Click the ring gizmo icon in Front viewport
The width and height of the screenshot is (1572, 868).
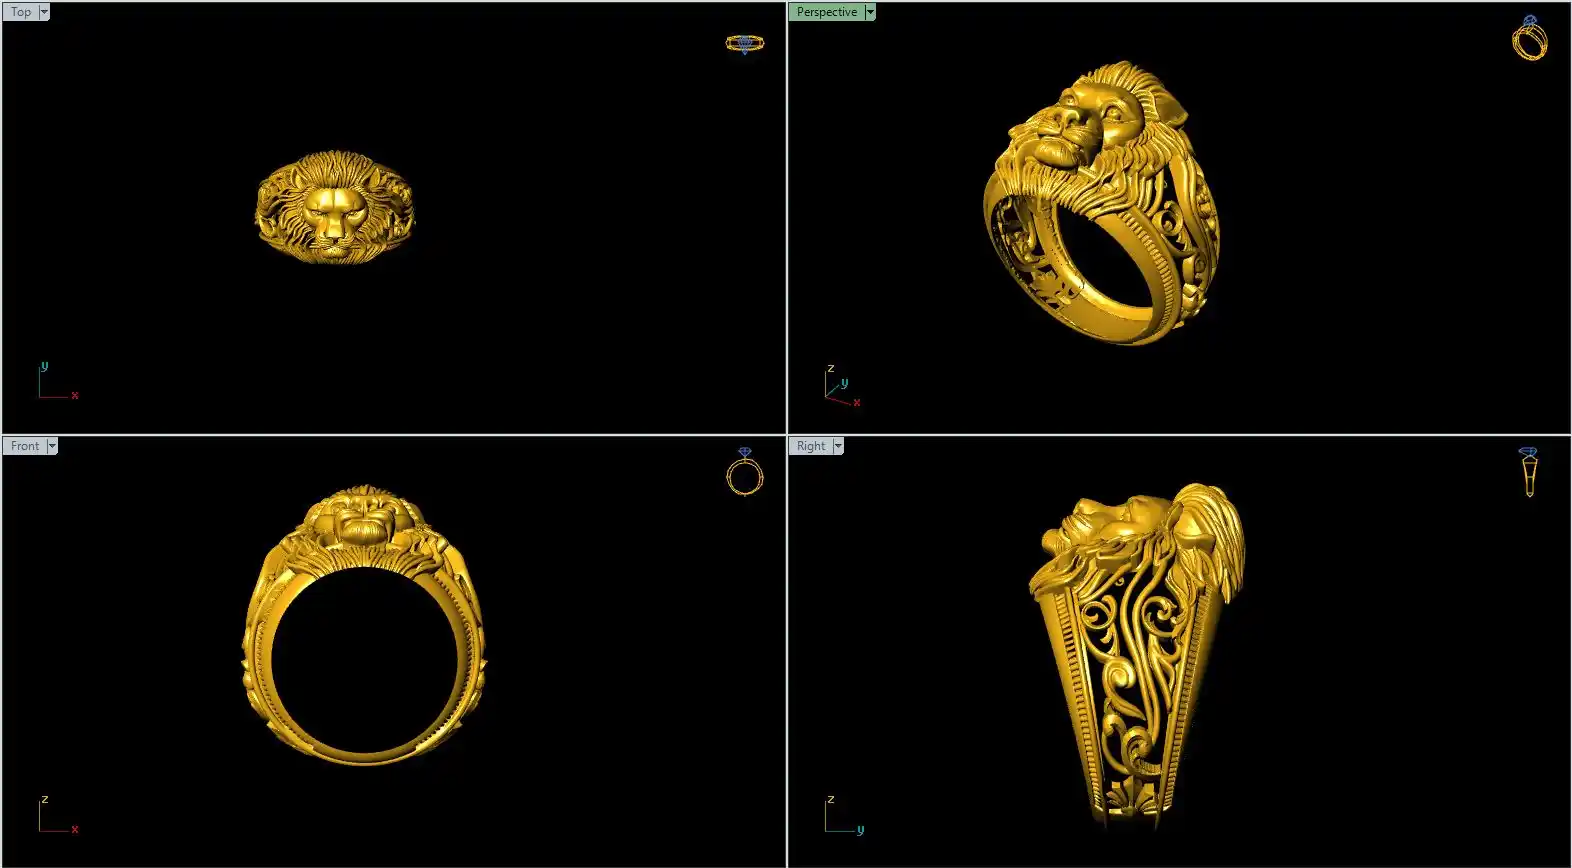point(744,472)
